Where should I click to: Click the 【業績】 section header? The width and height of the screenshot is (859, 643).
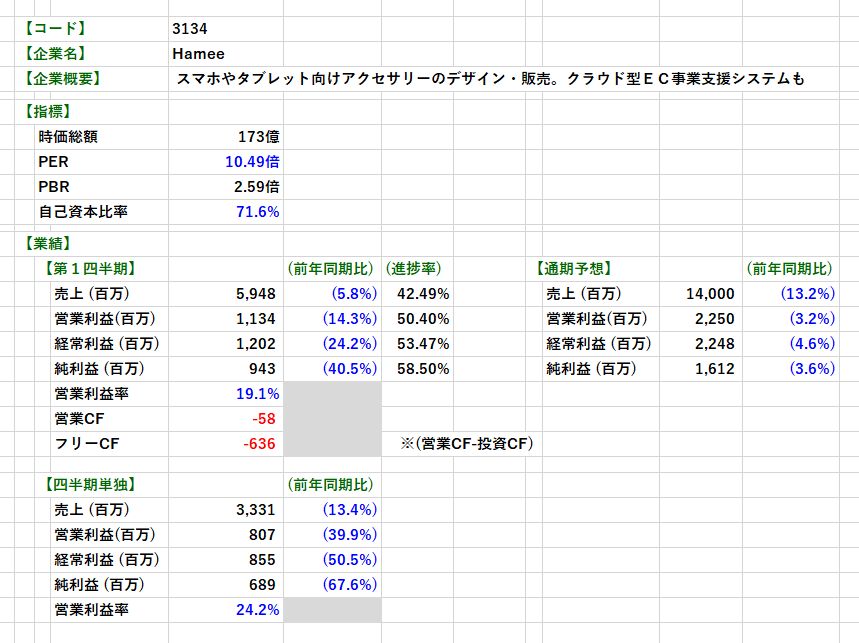[x=48, y=244]
